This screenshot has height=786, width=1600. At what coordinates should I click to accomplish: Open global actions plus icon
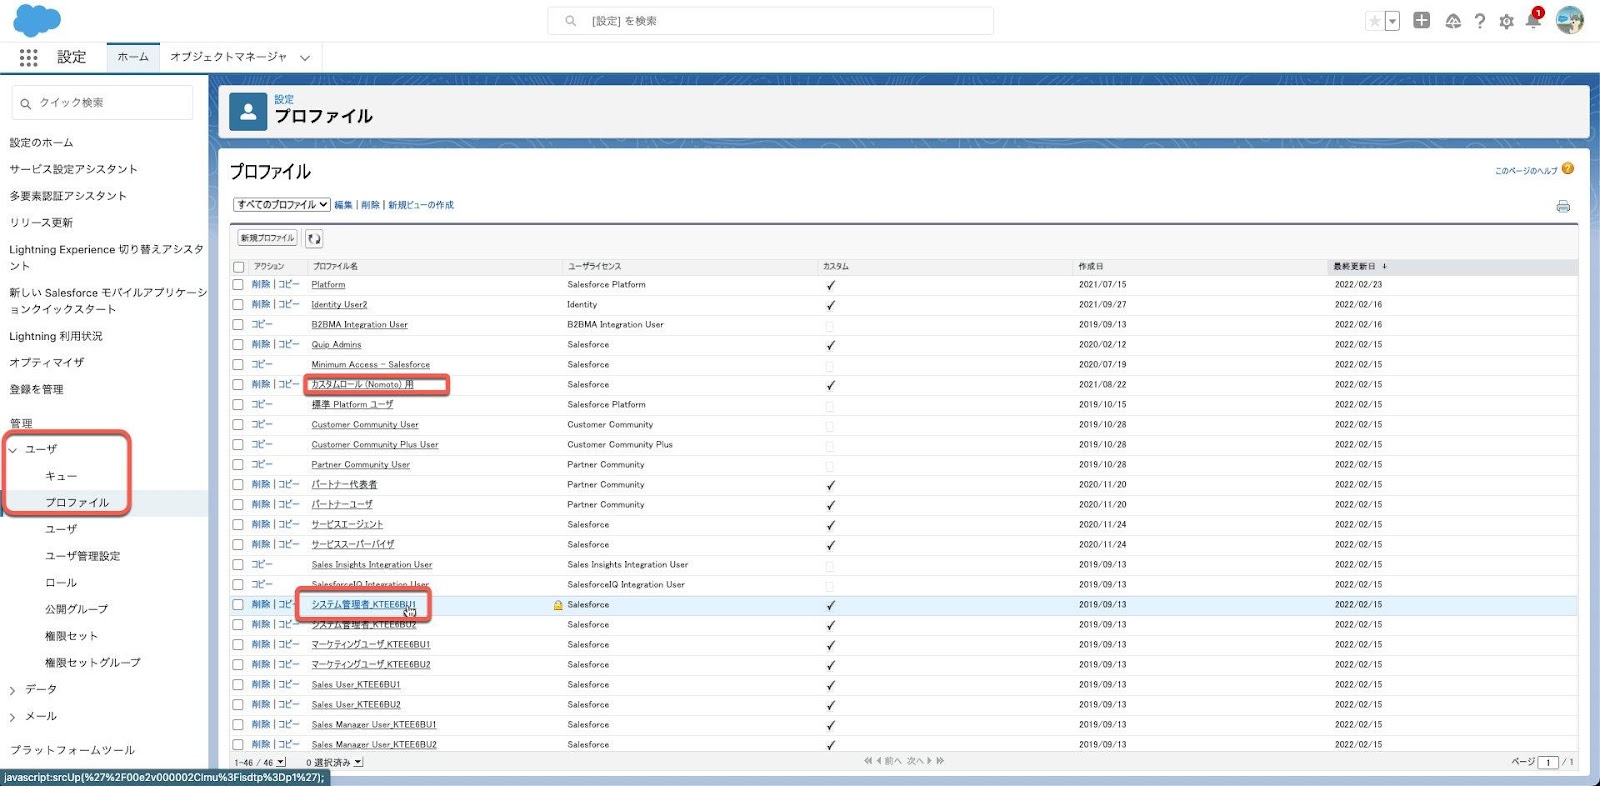click(x=1421, y=20)
